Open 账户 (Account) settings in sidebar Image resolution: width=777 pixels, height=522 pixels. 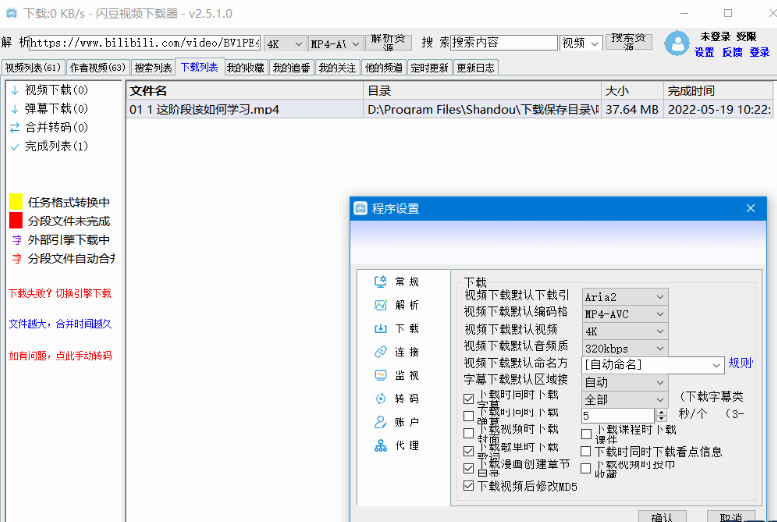point(396,422)
